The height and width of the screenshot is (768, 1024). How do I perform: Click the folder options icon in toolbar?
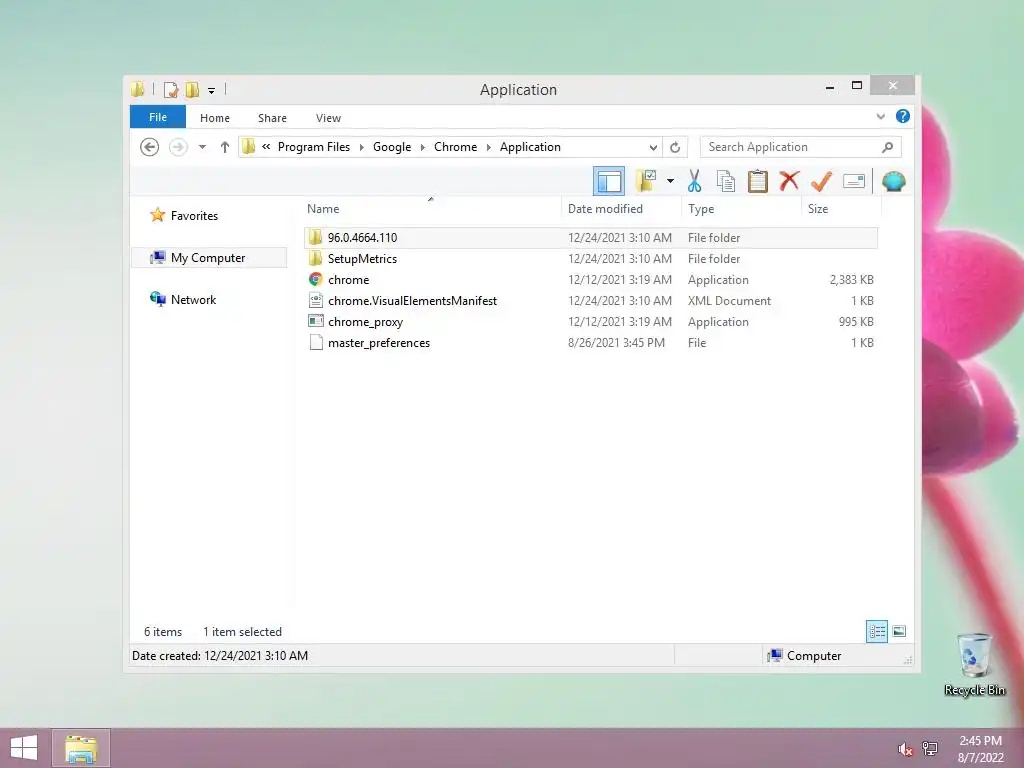coord(646,181)
